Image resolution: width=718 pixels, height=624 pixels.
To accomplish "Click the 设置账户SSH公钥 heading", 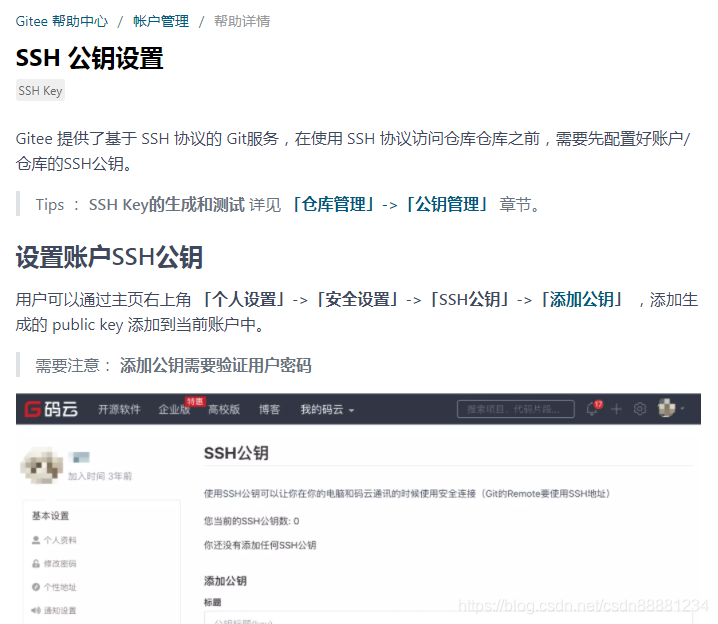I will point(109,257).
